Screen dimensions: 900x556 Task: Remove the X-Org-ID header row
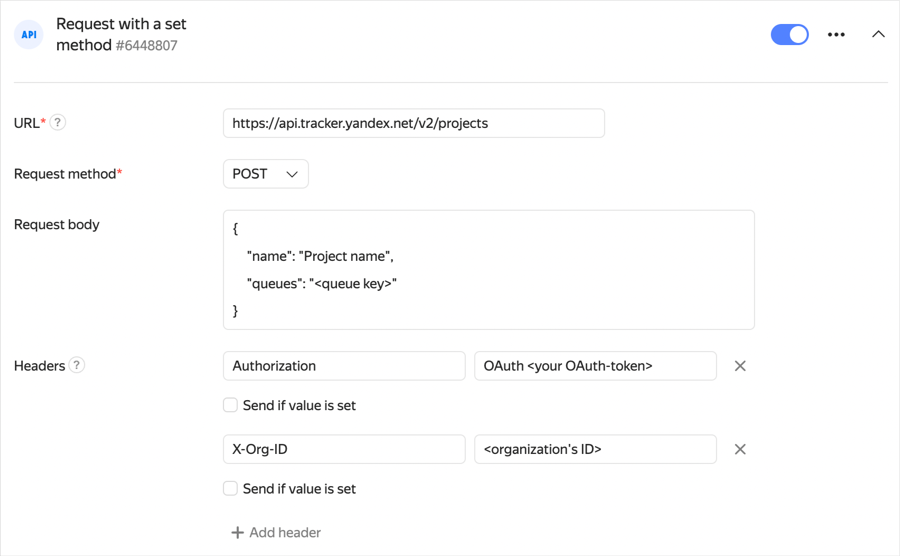(740, 449)
